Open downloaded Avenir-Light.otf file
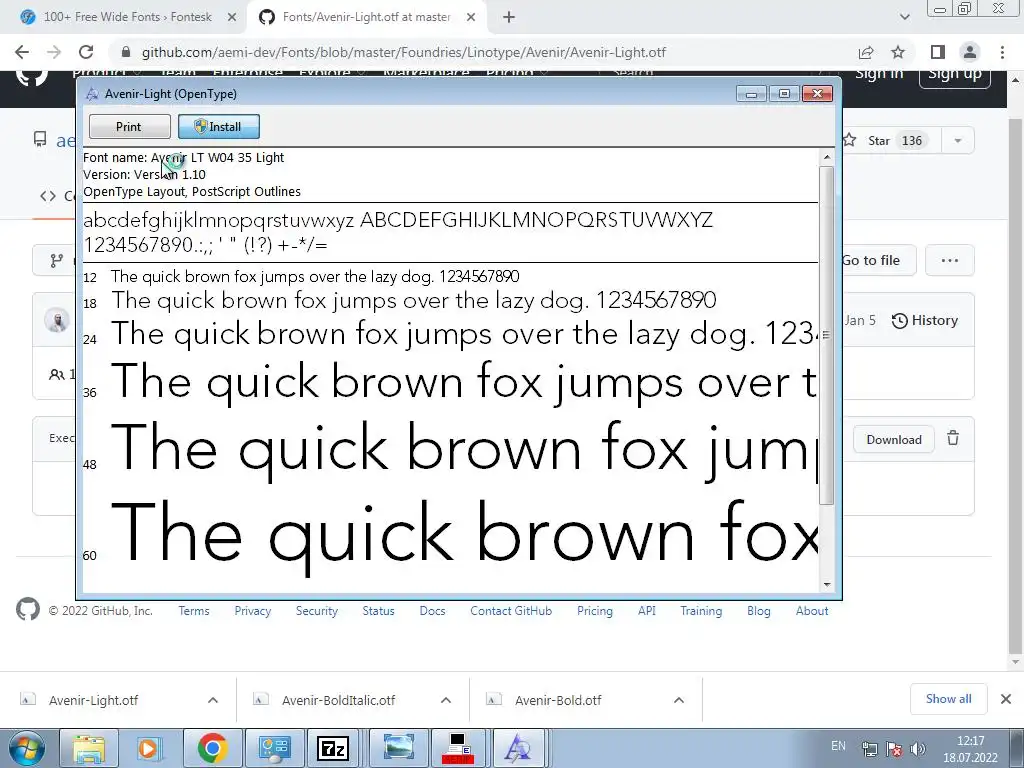1024x768 pixels. coord(93,700)
